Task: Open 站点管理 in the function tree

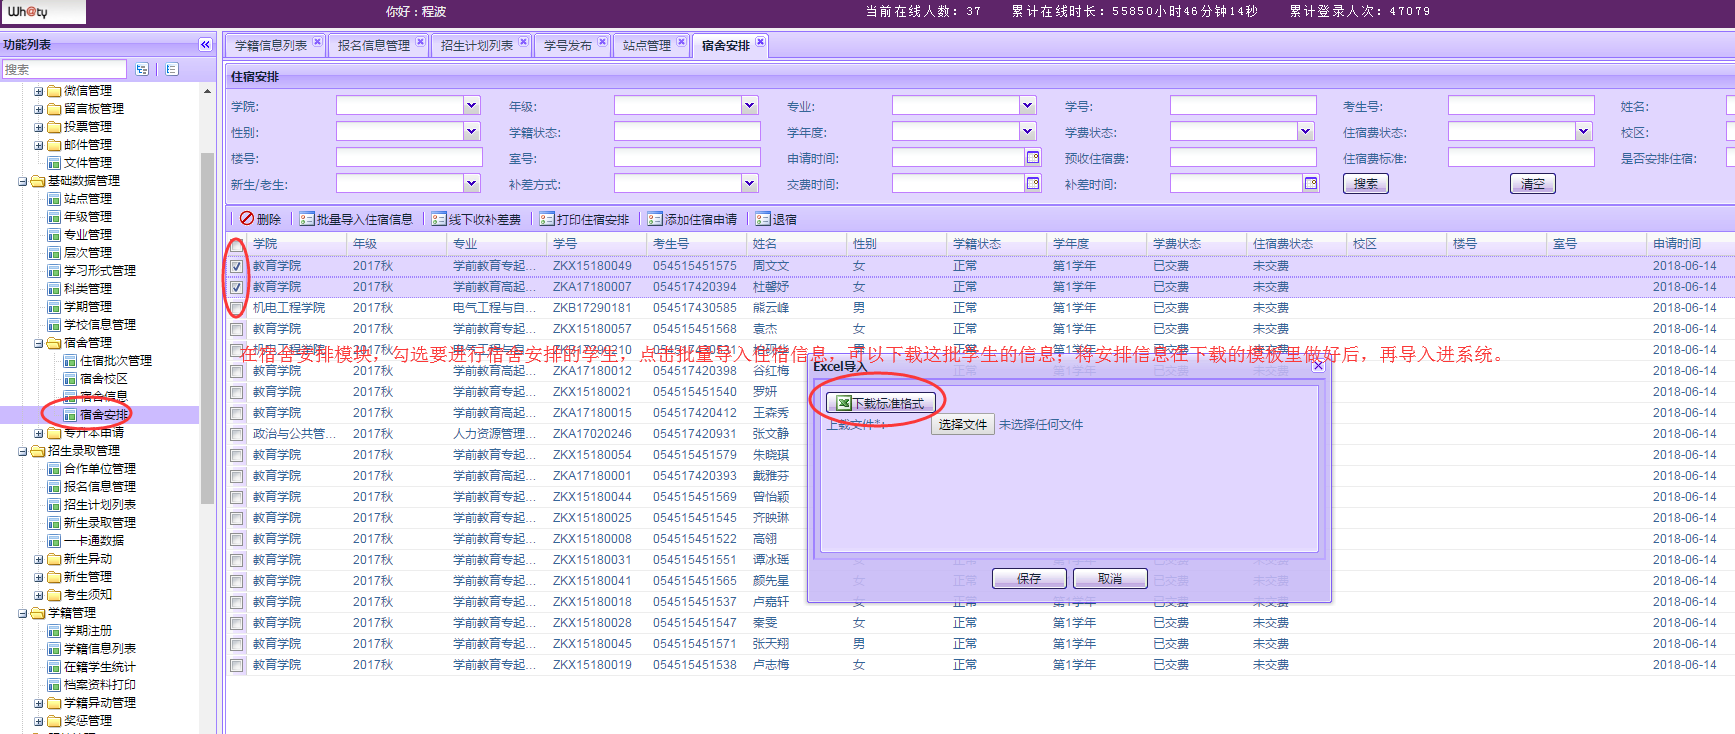Action: point(88,199)
